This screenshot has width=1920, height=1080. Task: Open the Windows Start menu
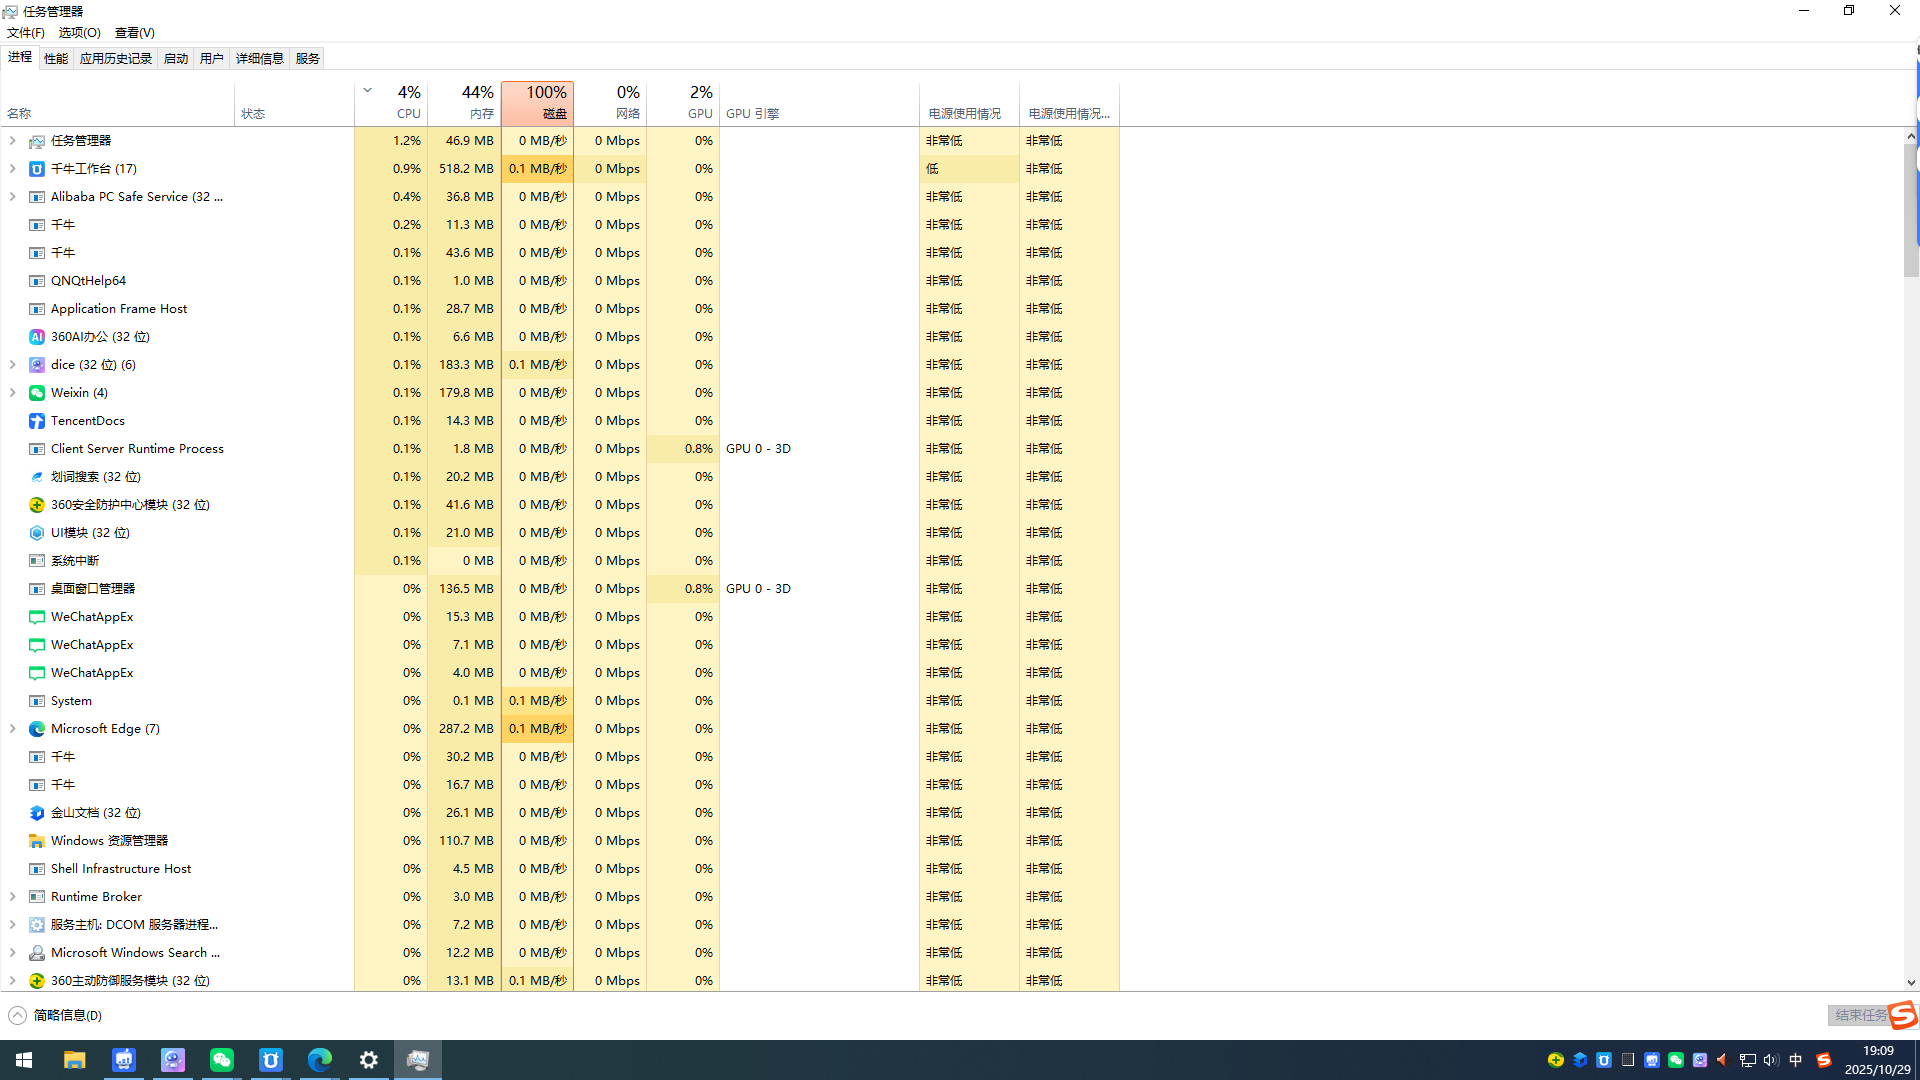[24, 1060]
